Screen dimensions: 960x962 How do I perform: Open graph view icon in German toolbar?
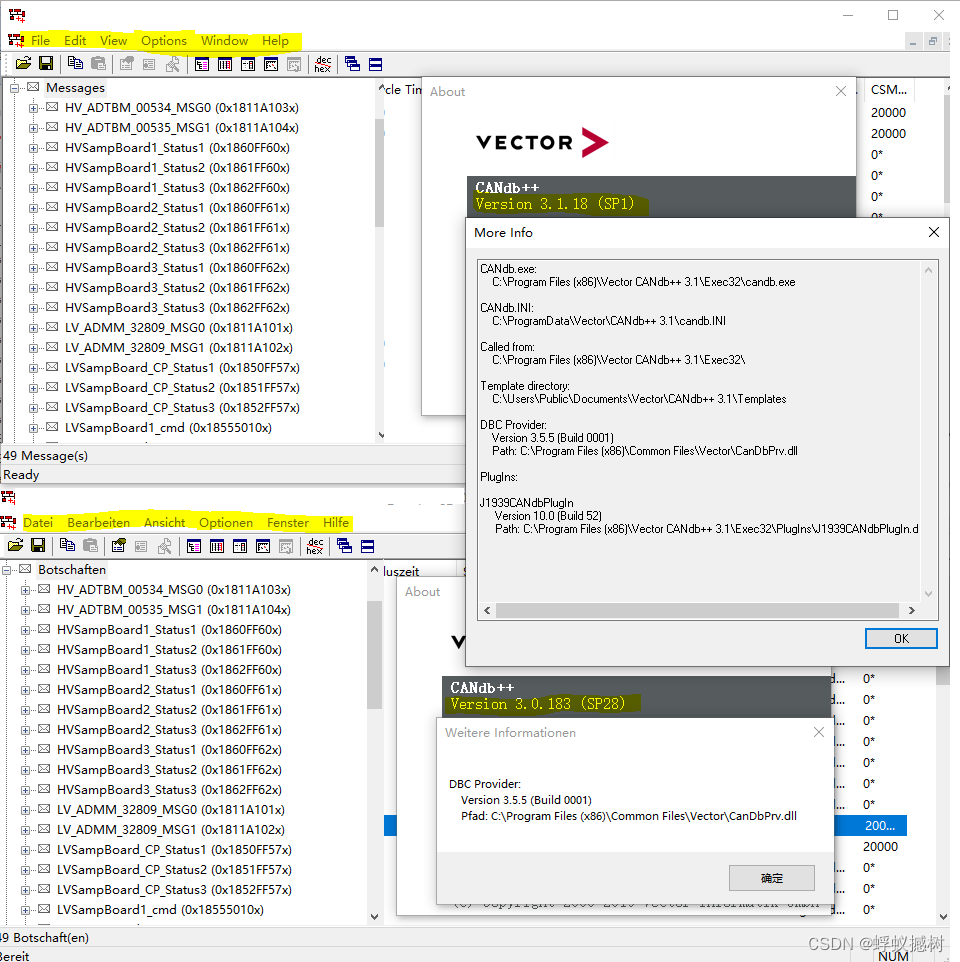(263, 546)
